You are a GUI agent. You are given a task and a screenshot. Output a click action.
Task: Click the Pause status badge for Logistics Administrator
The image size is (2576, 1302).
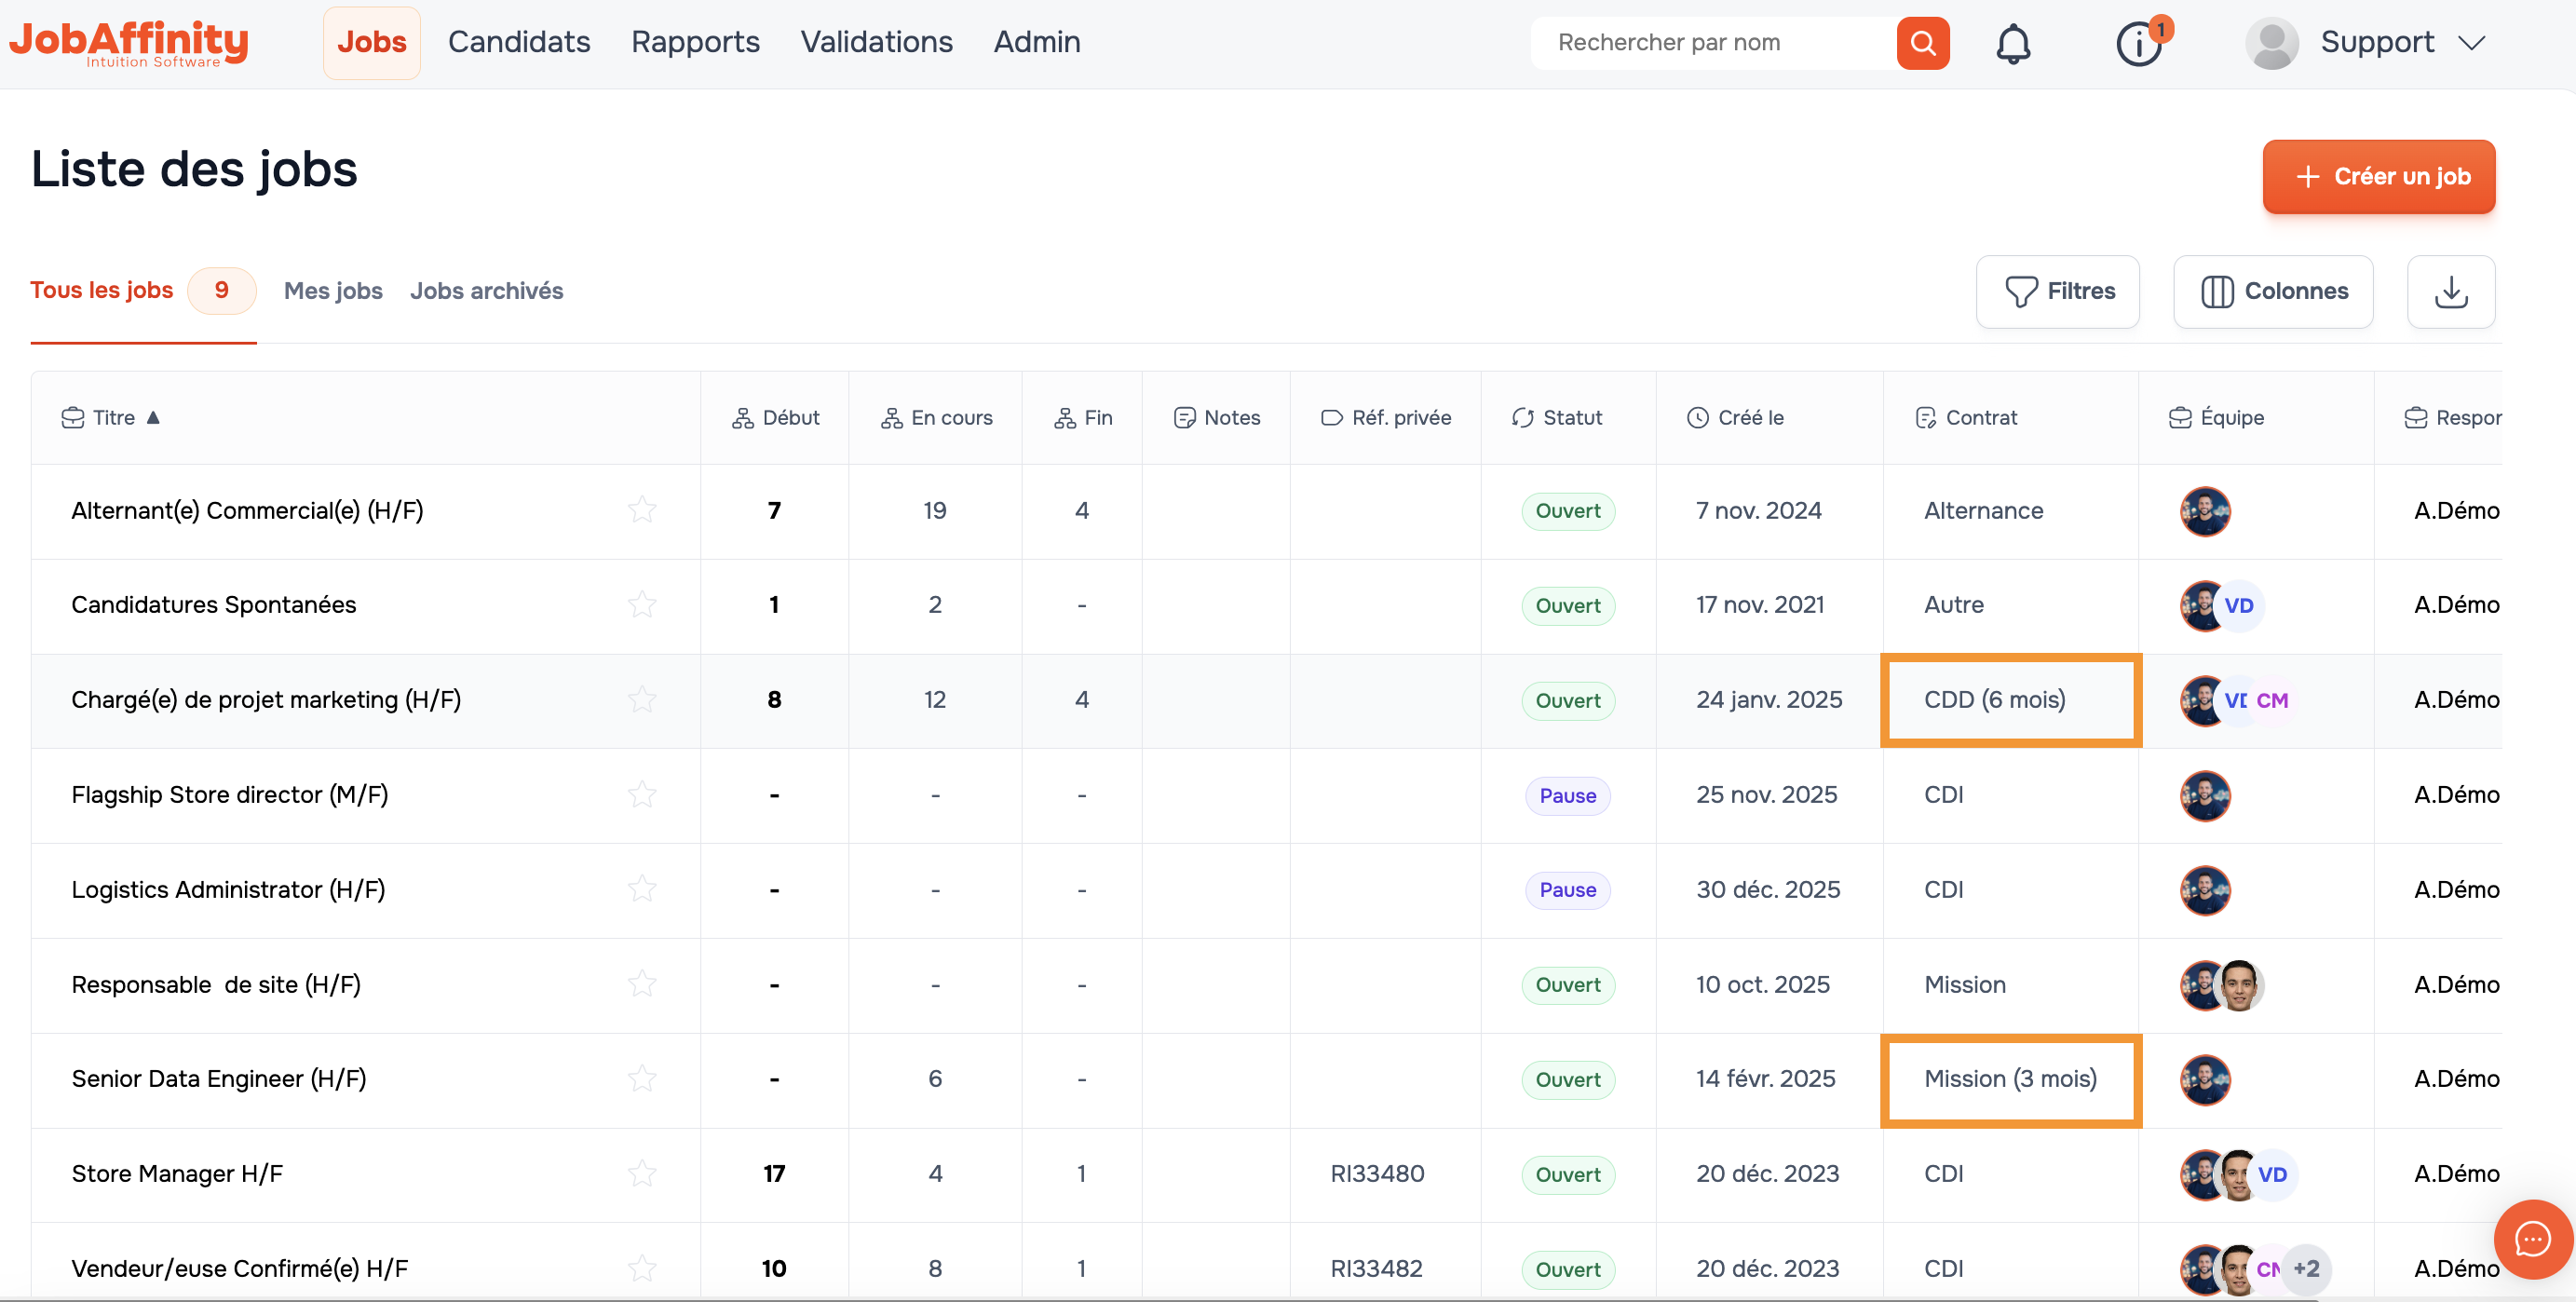(x=1567, y=890)
